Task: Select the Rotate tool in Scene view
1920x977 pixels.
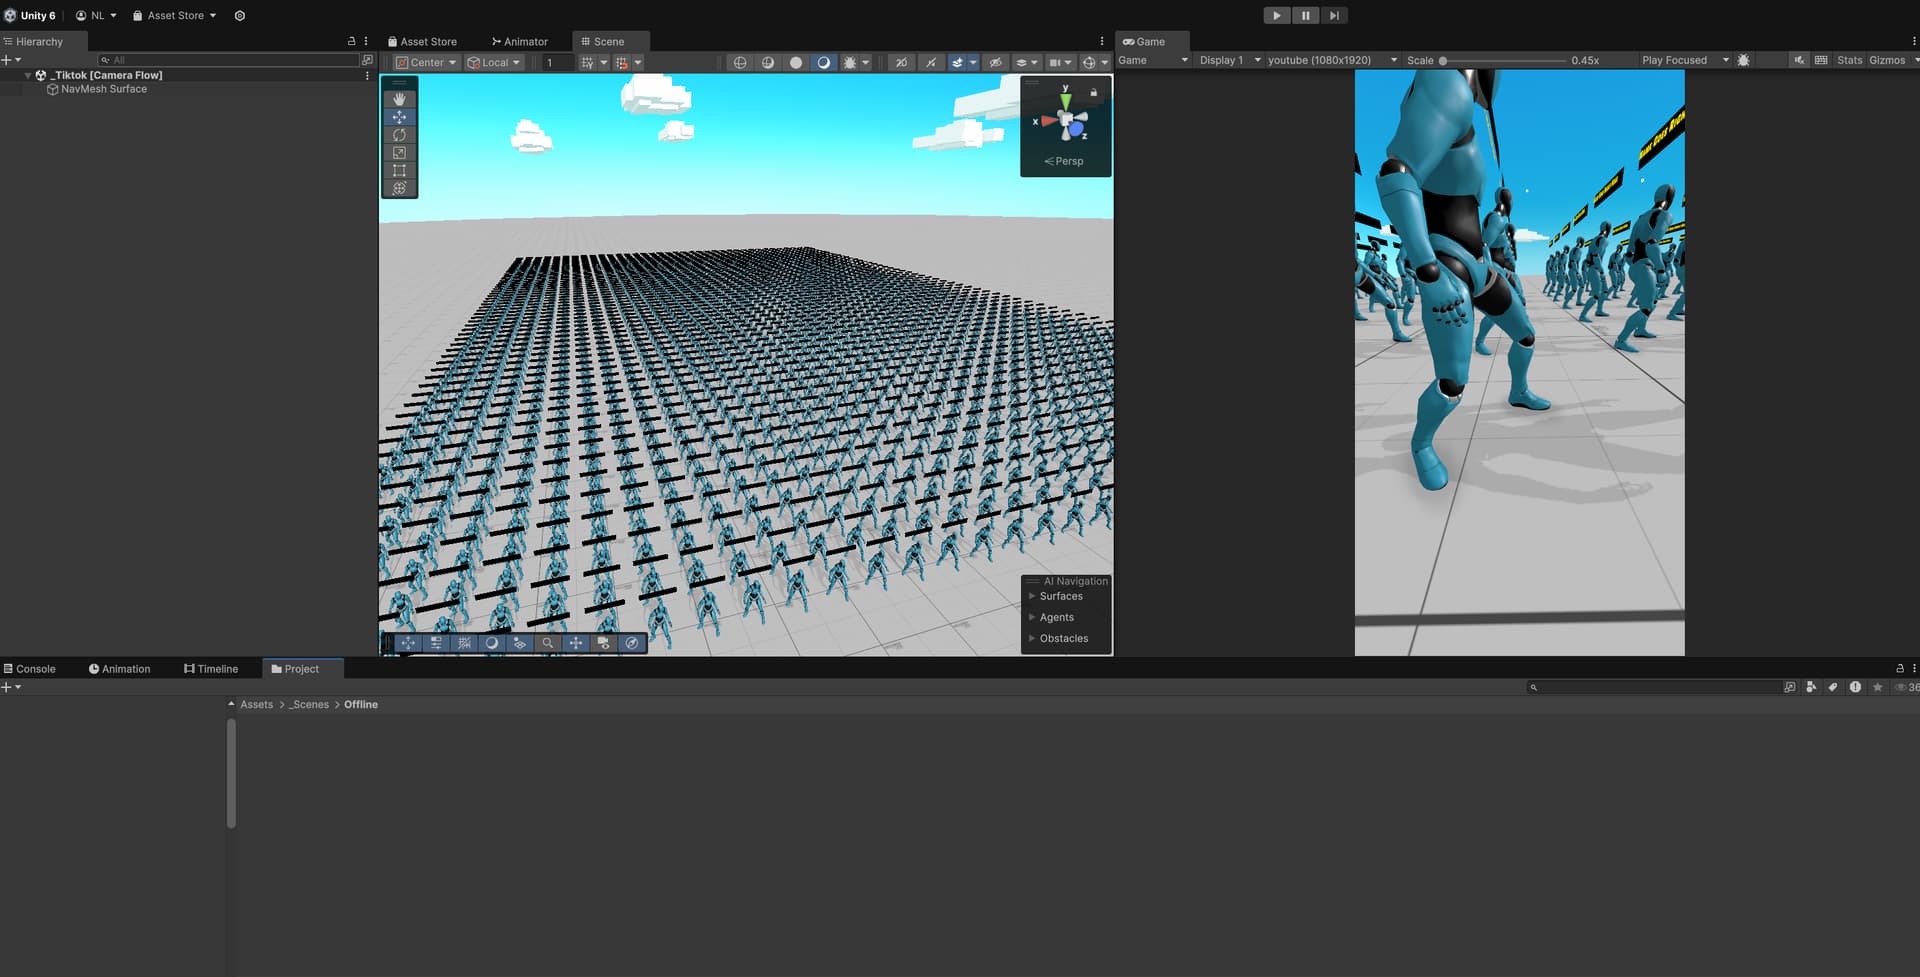Action: pos(400,134)
